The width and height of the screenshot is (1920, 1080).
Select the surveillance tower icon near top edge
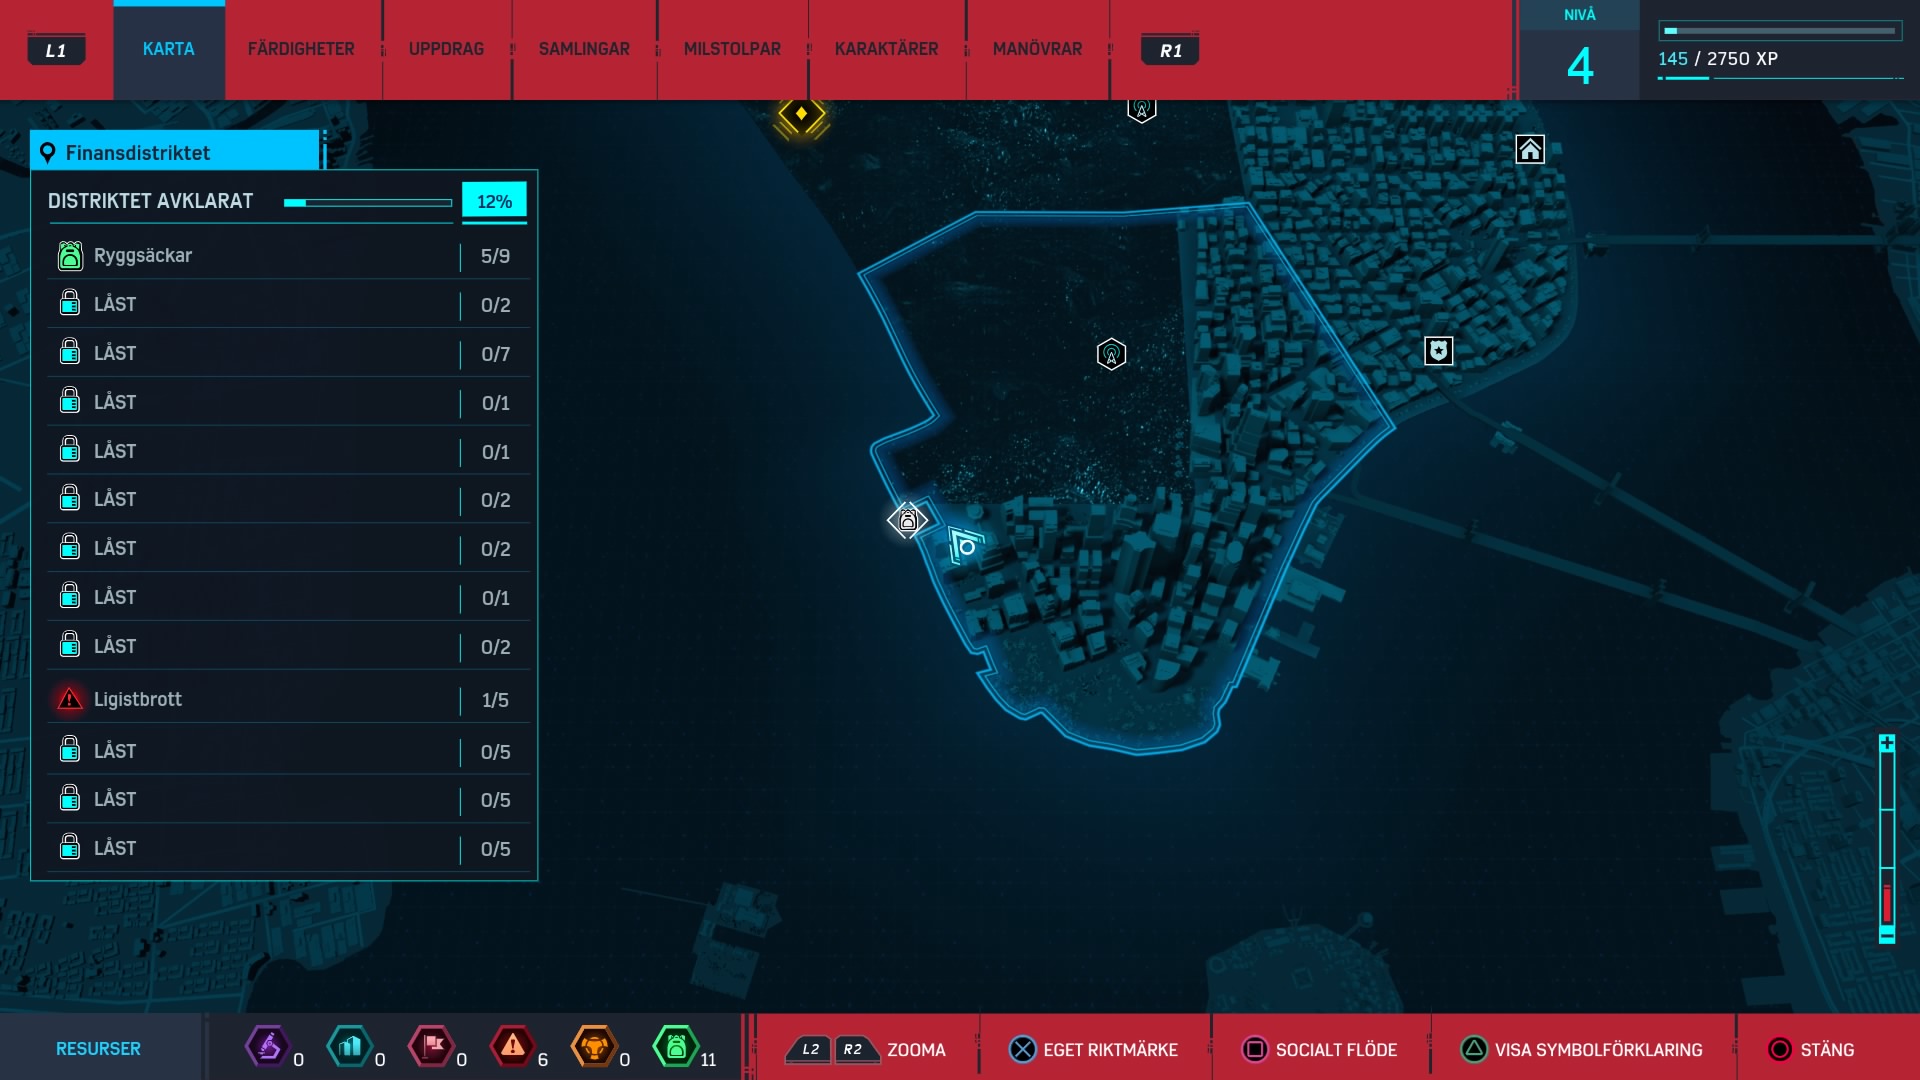point(1142,108)
